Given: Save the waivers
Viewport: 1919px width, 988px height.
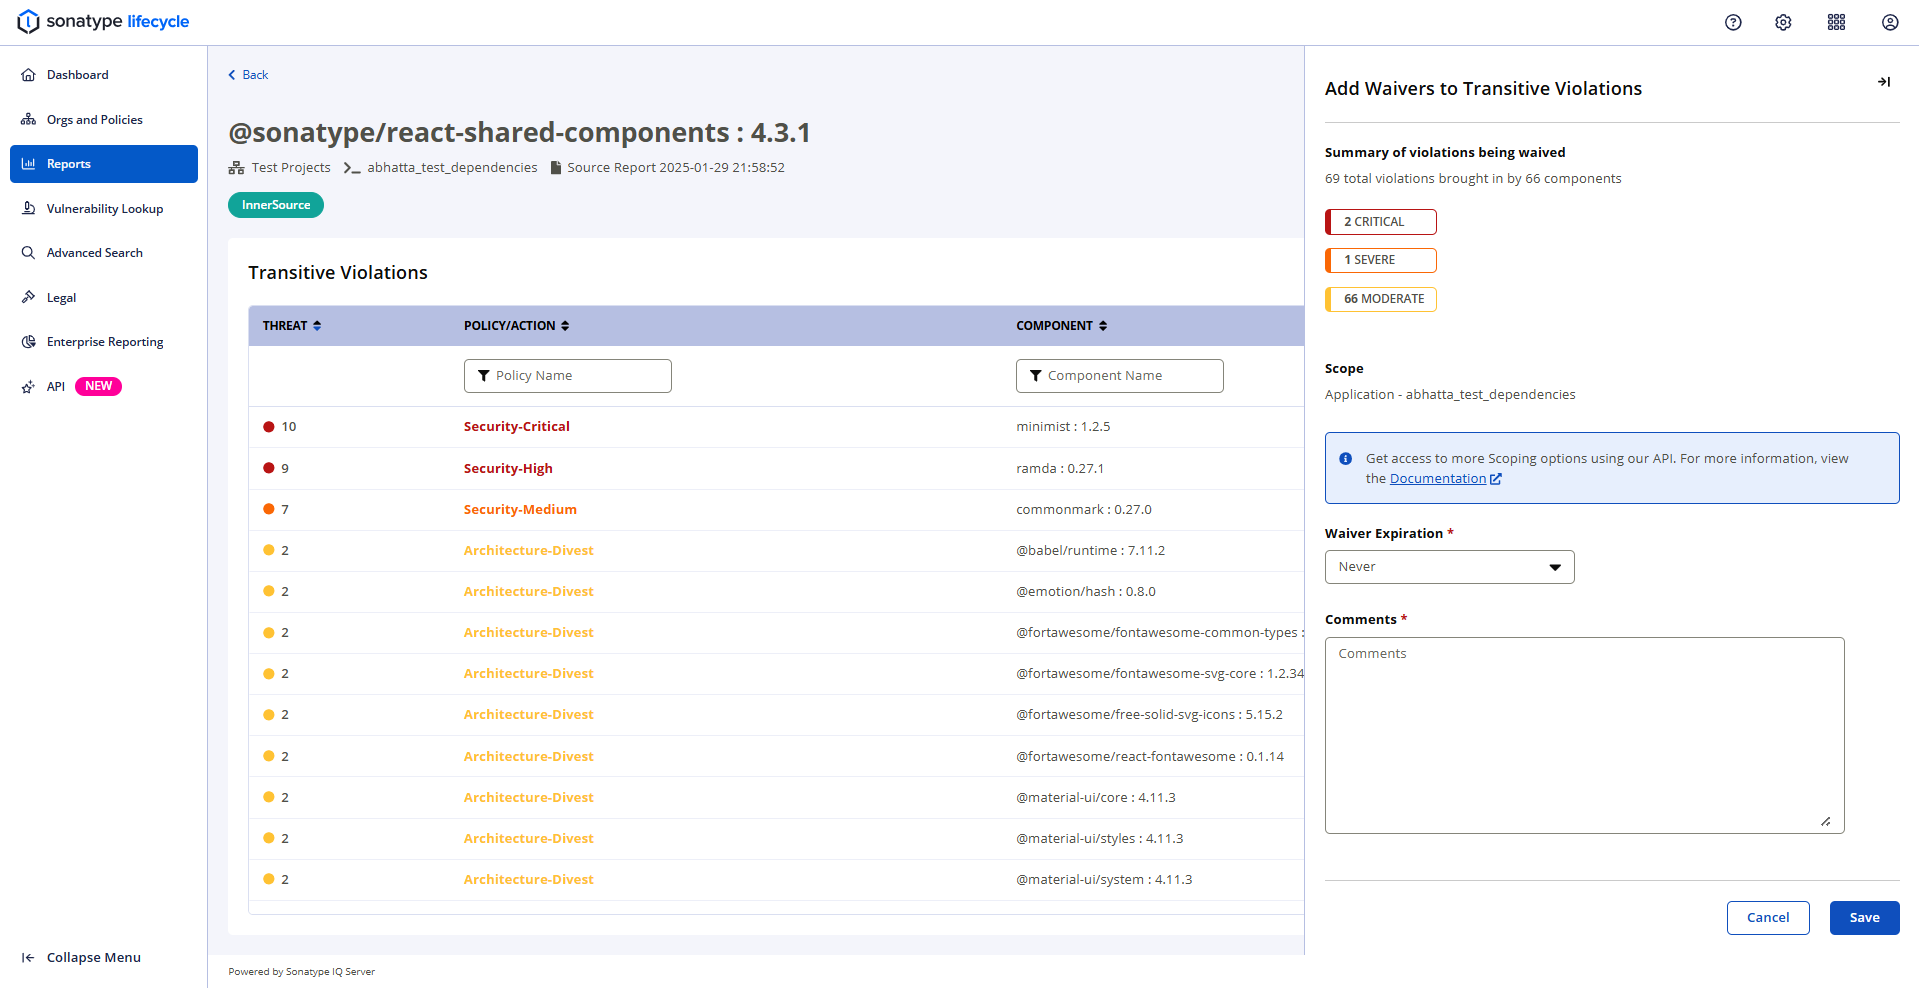Looking at the screenshot, I should point(1864,918).
